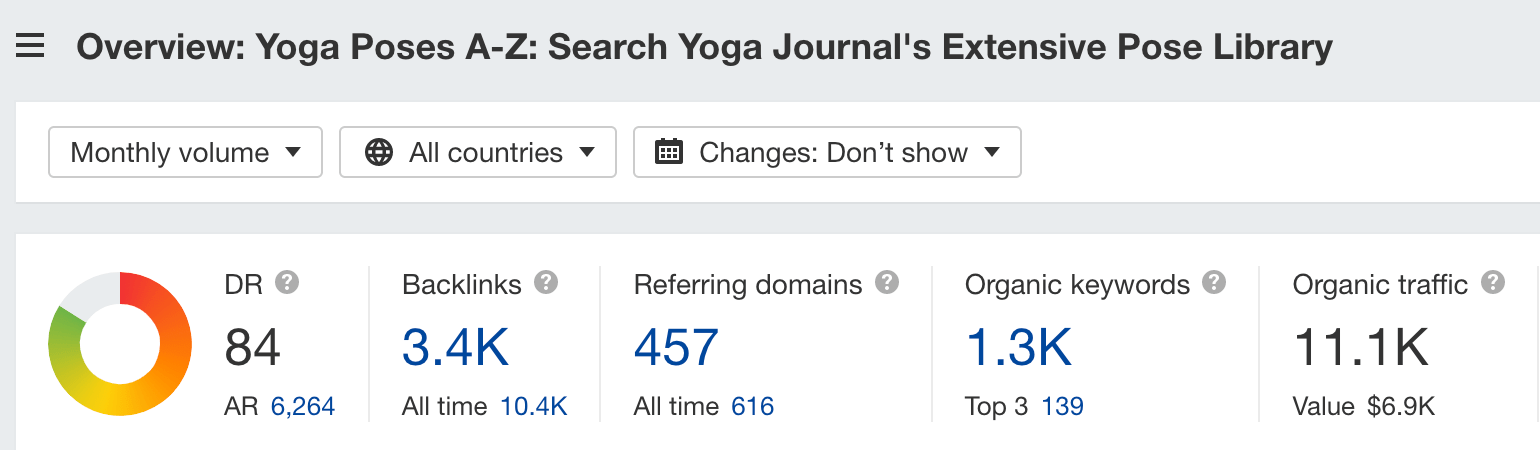The height and width of the screenshot is (450, 1540).
Task: Click the DR help question-mark icon
Action: point(287,283)
